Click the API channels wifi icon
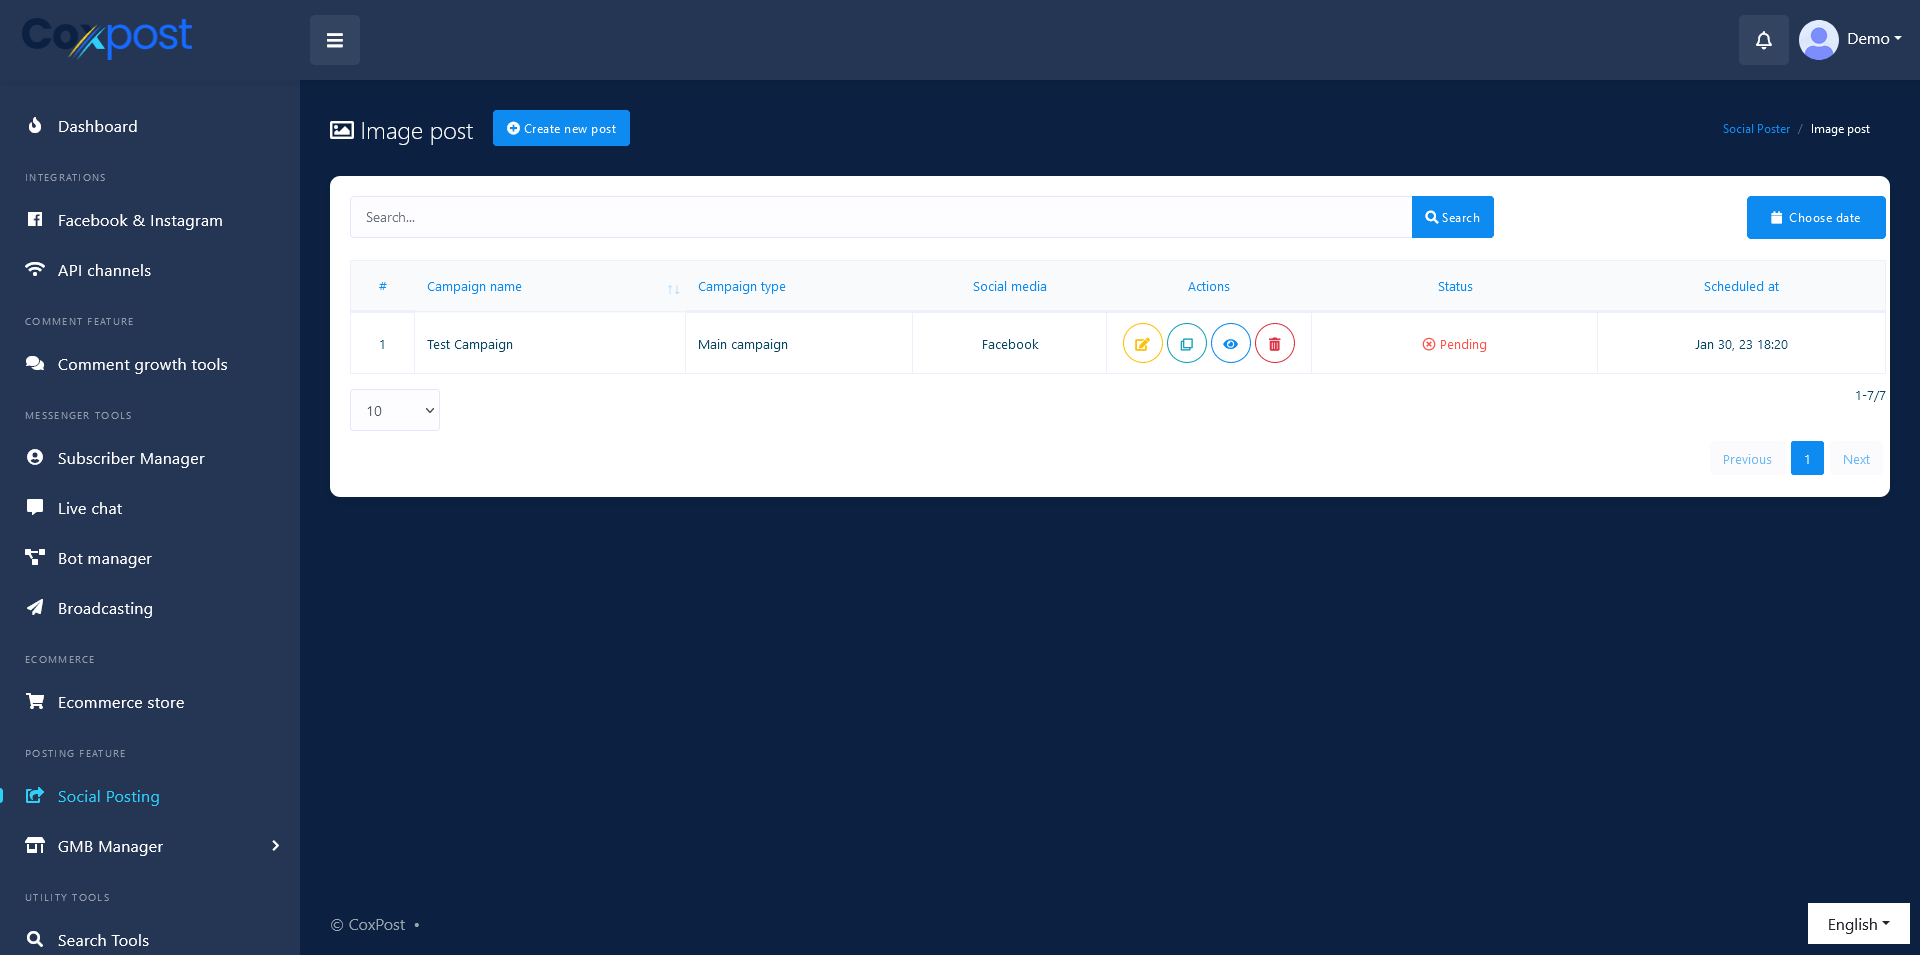The image size is (1920, 955). [x=35, y=269]
